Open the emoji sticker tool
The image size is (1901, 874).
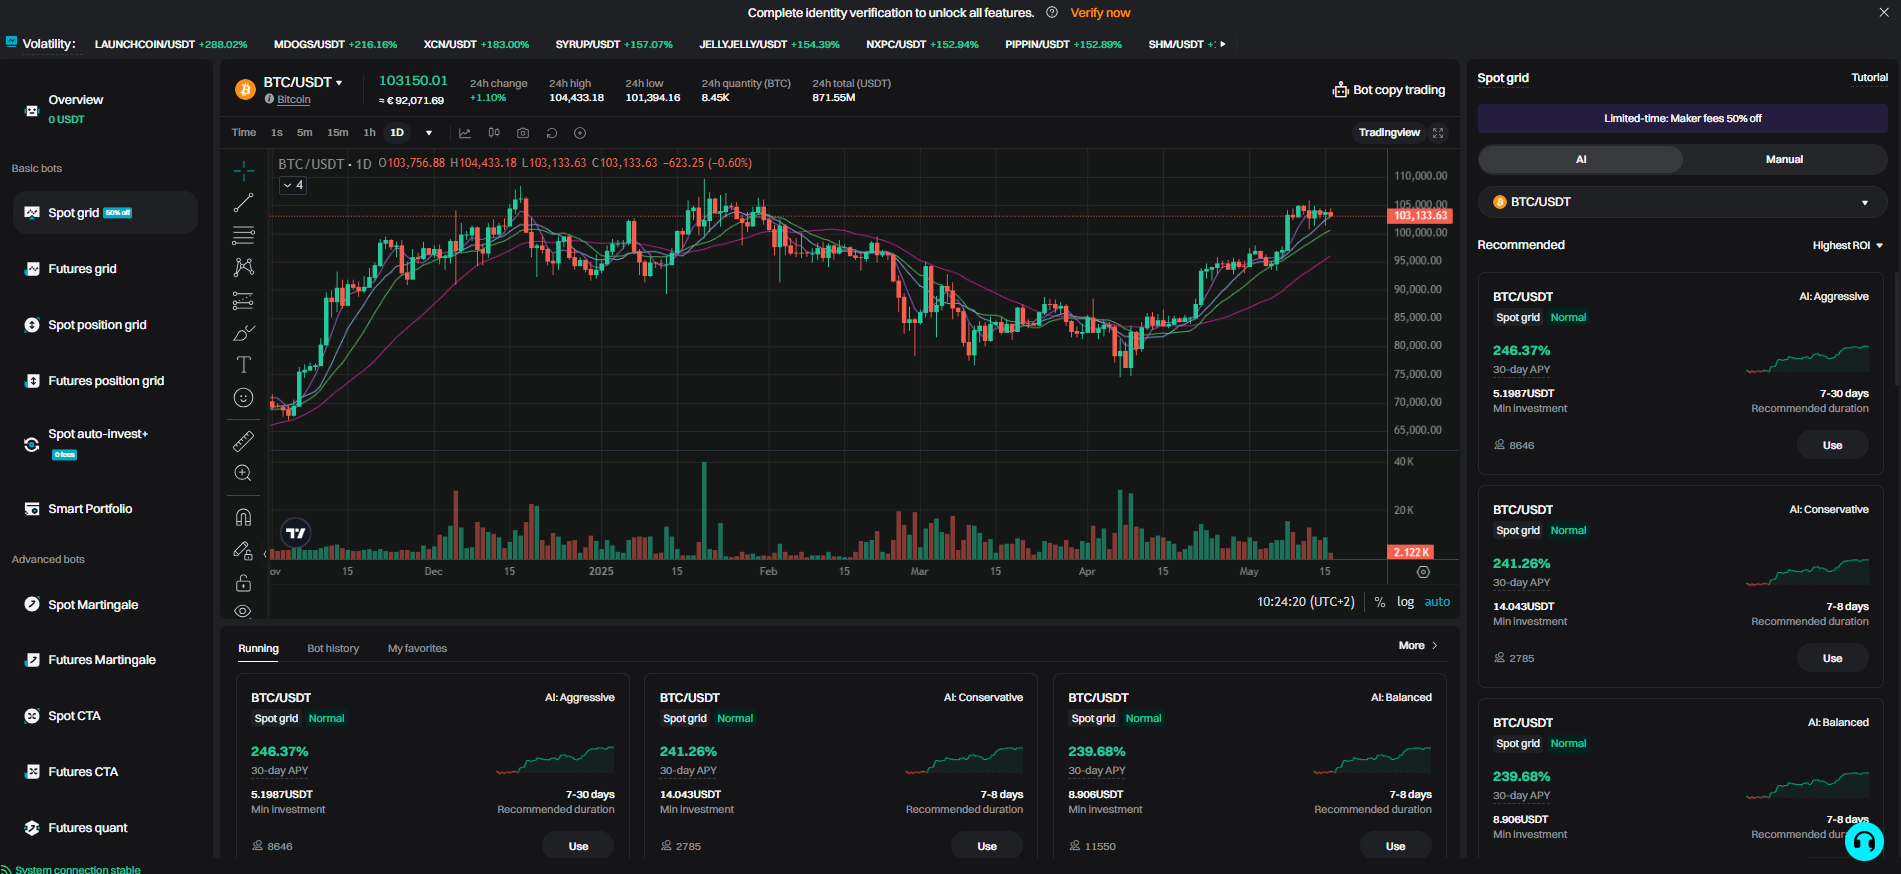click(x=243, y=398)
